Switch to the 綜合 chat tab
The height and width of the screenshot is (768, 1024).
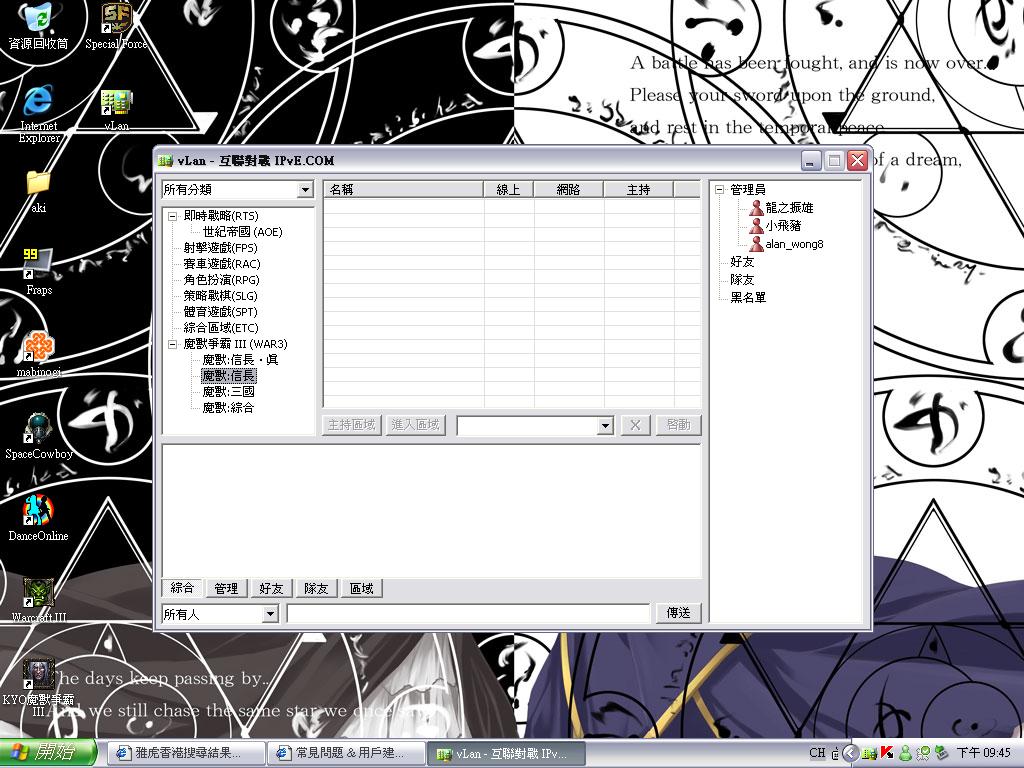[182, 588]
